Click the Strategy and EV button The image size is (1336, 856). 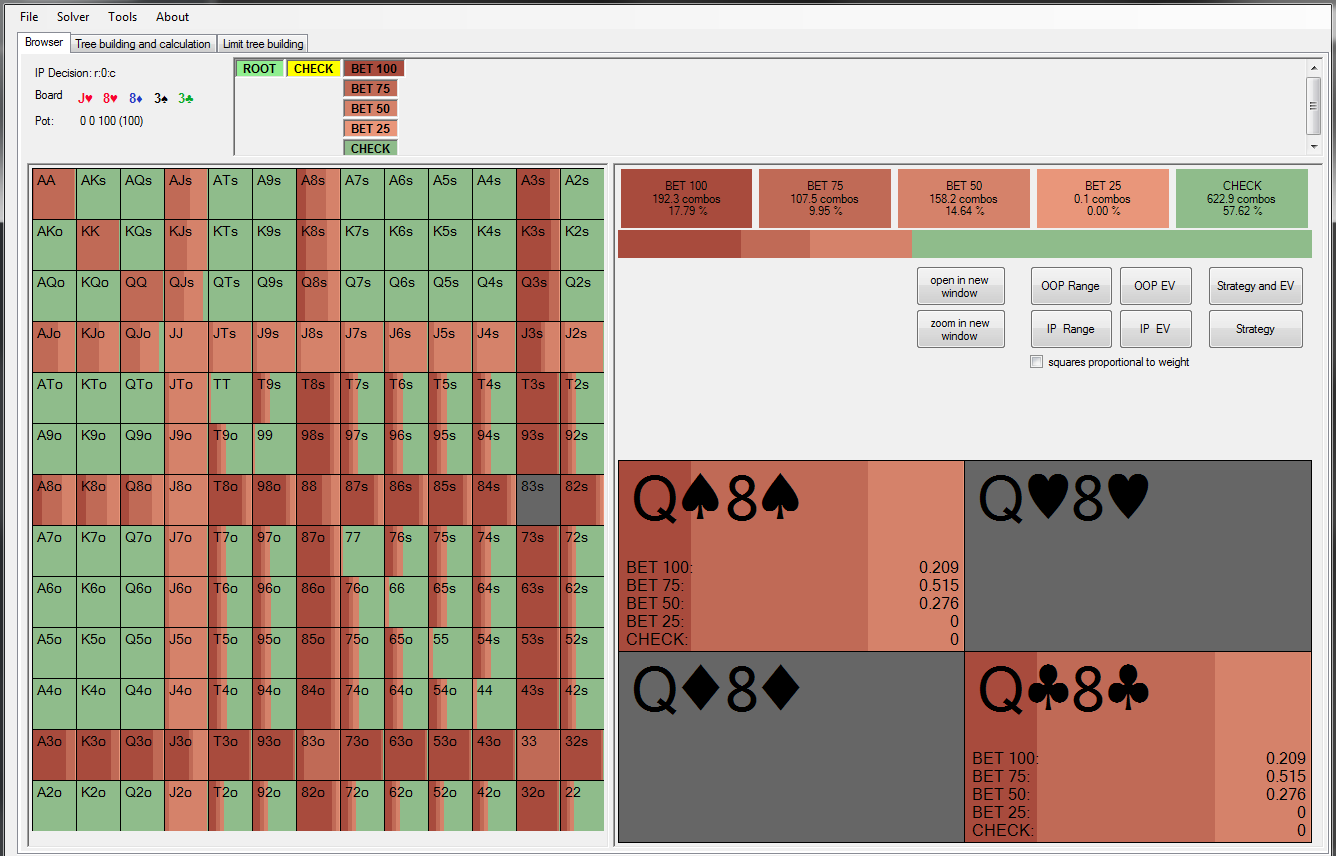tap(1255, 286)
